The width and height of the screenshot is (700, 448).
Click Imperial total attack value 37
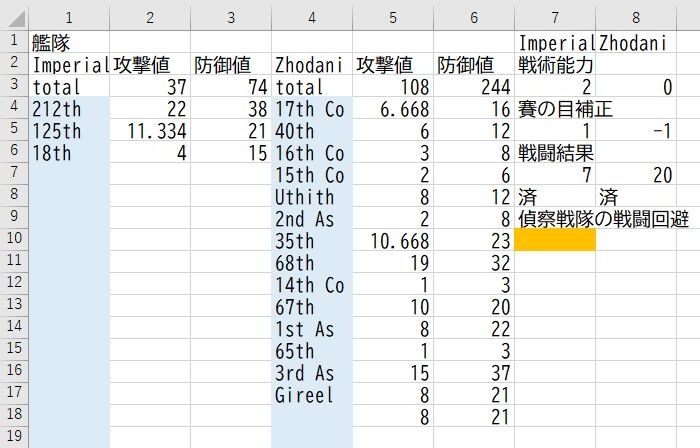click(x=150, y=86)
